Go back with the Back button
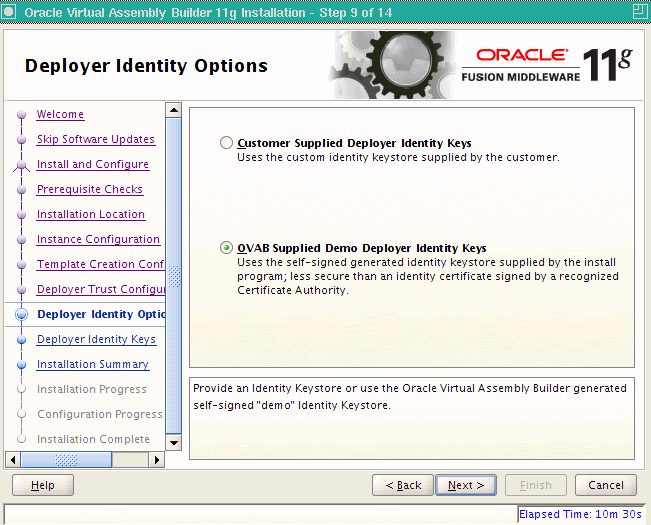 point(403,485)
